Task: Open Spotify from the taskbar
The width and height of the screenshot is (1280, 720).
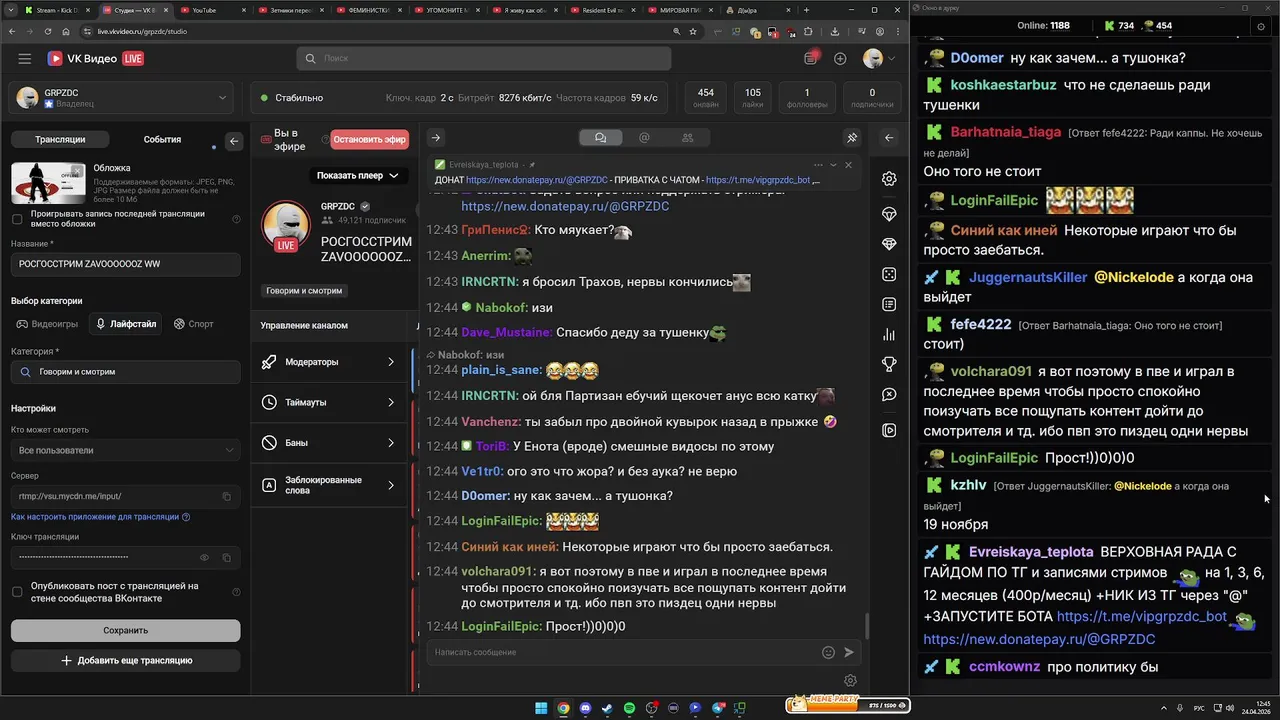Action: pos(629,708)
